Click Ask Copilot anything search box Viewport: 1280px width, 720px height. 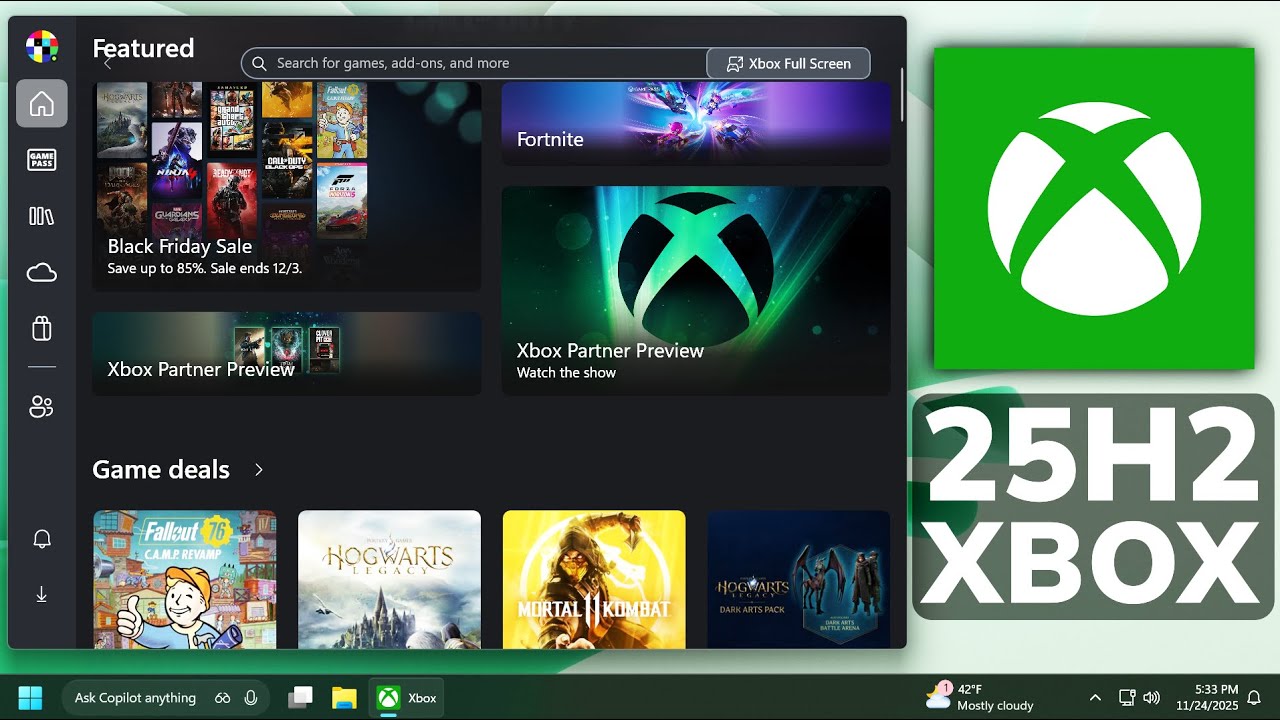(135, 698)
